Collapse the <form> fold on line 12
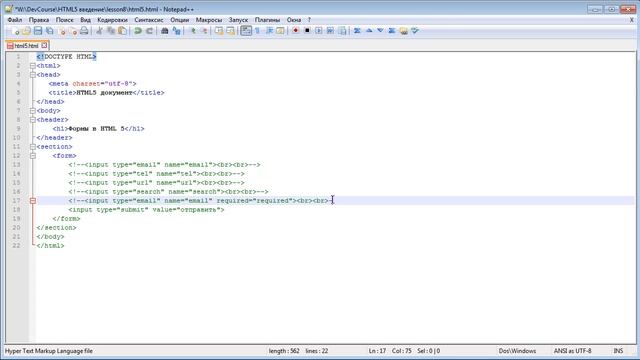The height and width of the screenshot is (360, 640). 33,156
